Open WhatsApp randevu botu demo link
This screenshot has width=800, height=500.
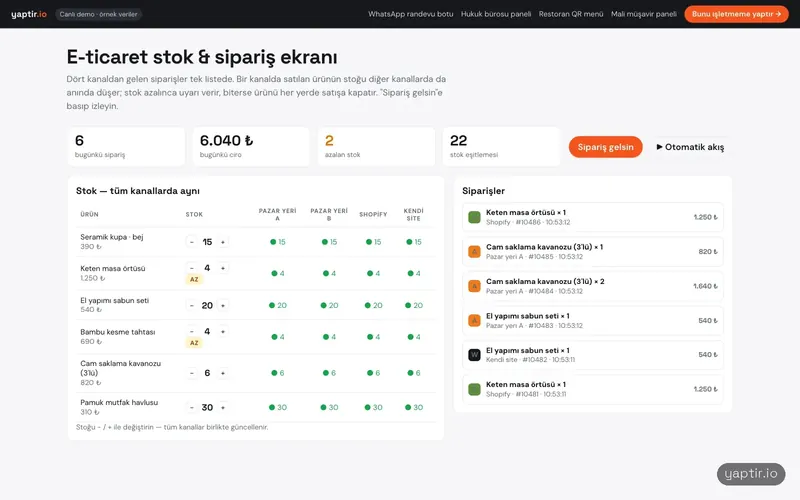[411, 14]
